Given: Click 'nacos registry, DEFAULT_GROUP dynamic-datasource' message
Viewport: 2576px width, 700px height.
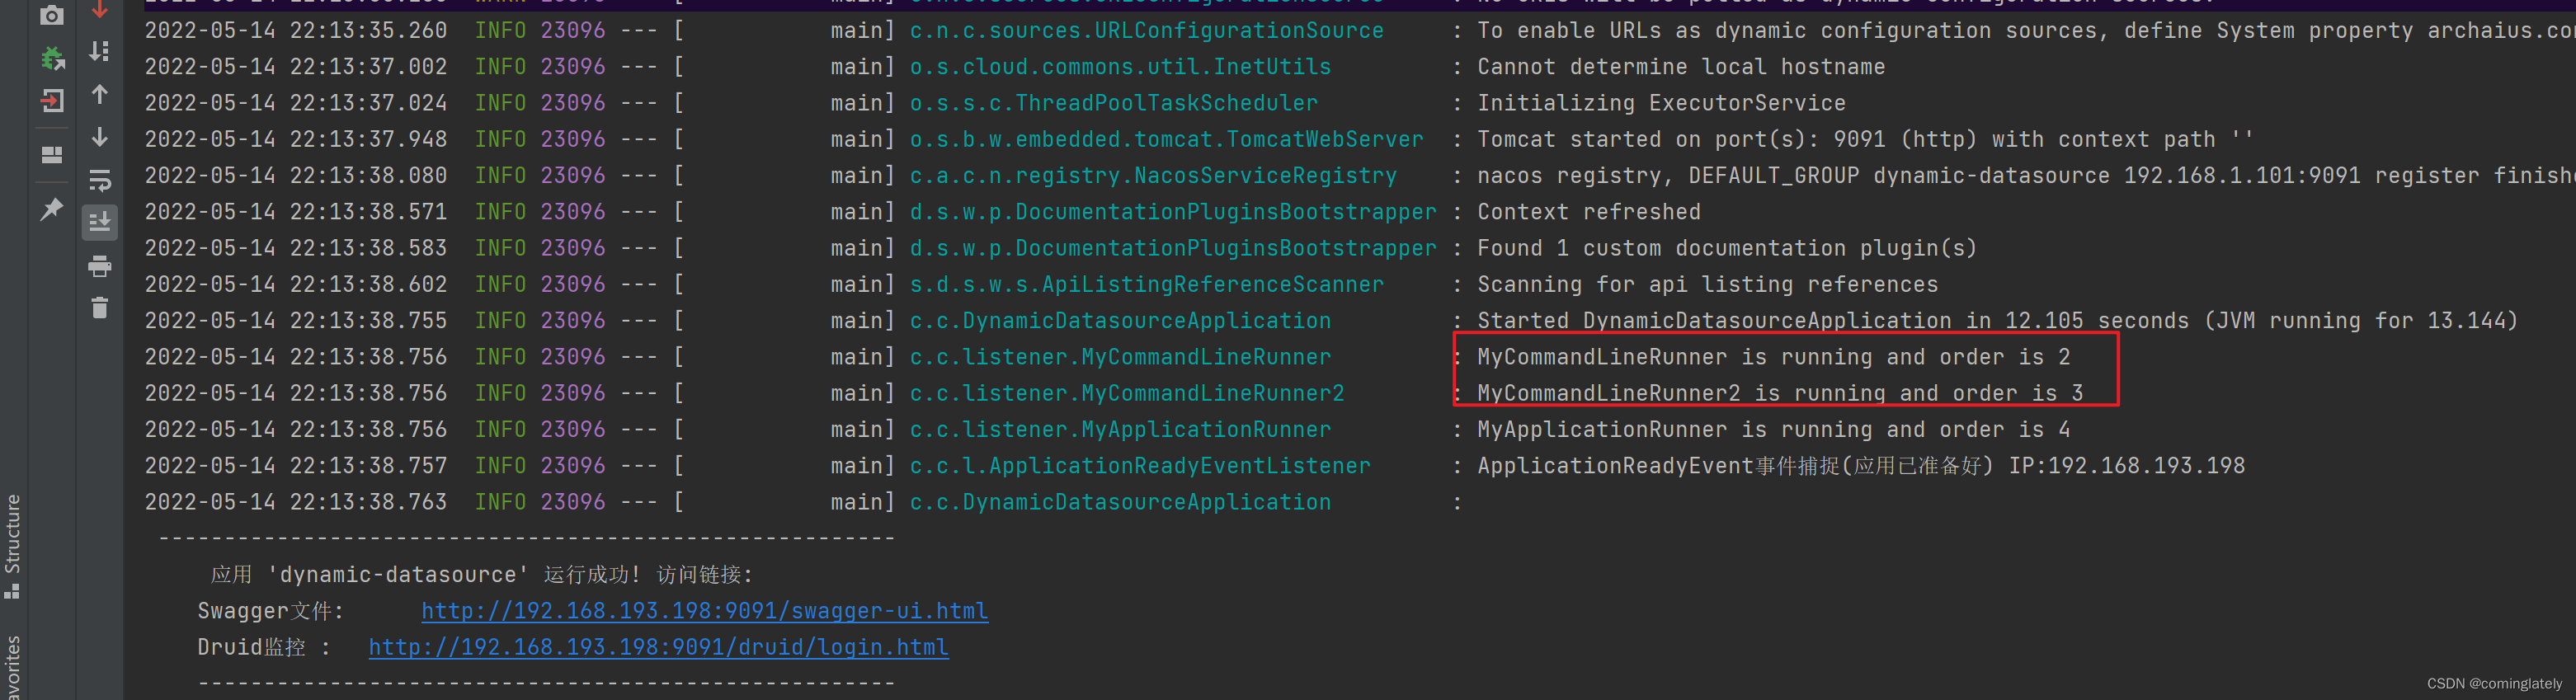Looking at the screenshot, I should pyautogui.click(x=1793, y=176).
